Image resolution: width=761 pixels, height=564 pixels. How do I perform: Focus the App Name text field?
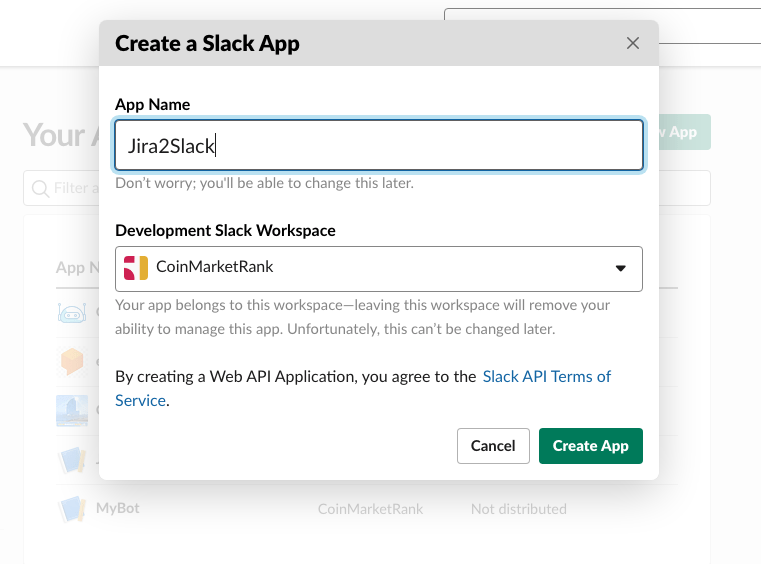(x=378, y=146)
